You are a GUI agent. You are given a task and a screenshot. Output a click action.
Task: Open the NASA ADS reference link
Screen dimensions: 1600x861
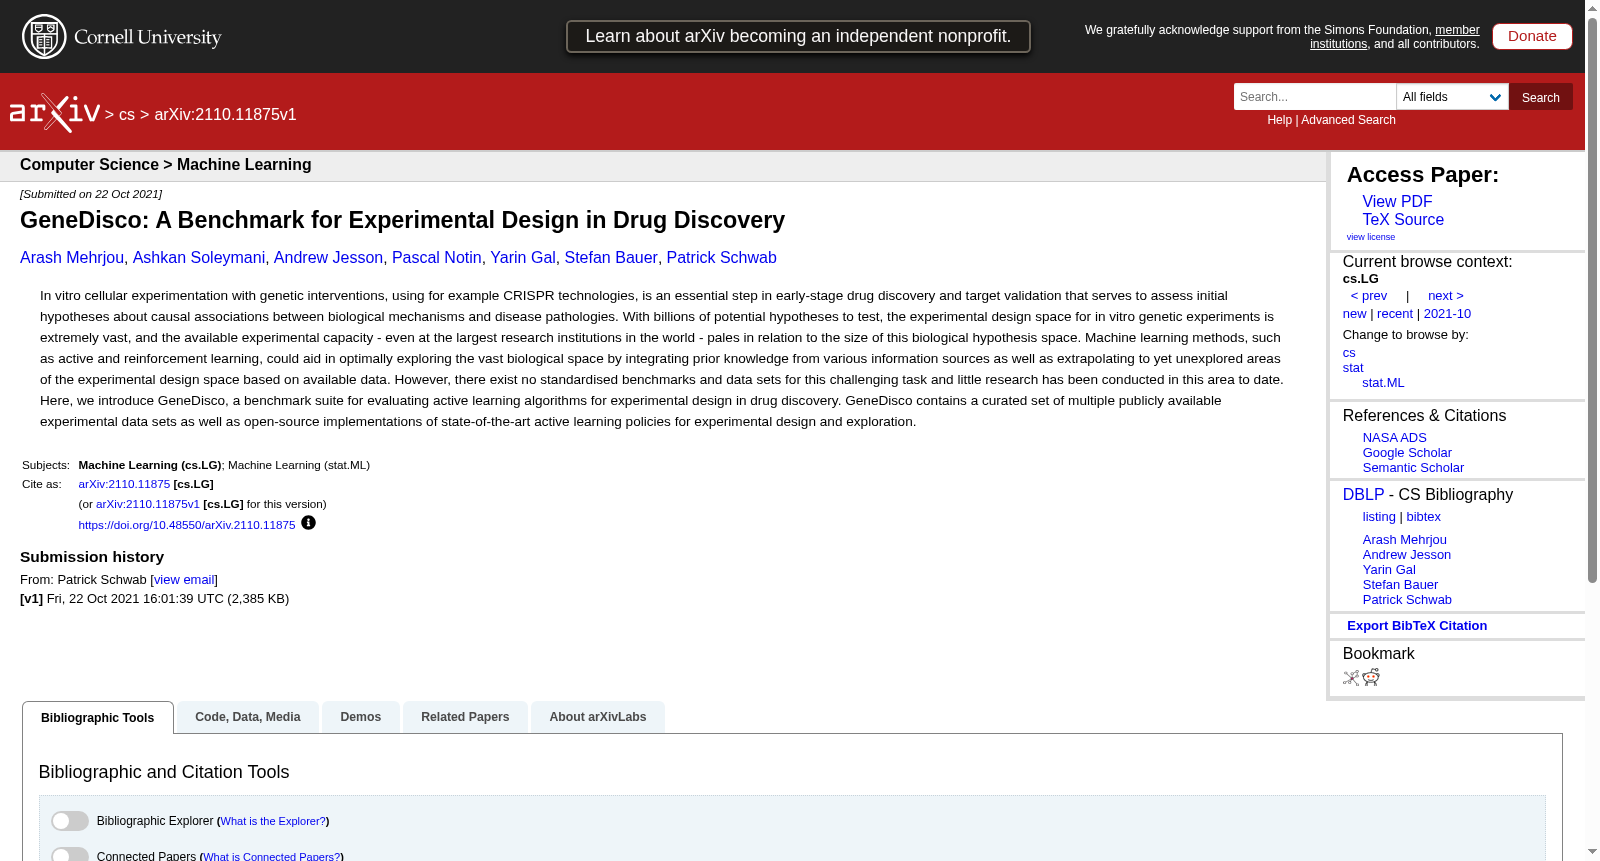[x=1394, y=438]
